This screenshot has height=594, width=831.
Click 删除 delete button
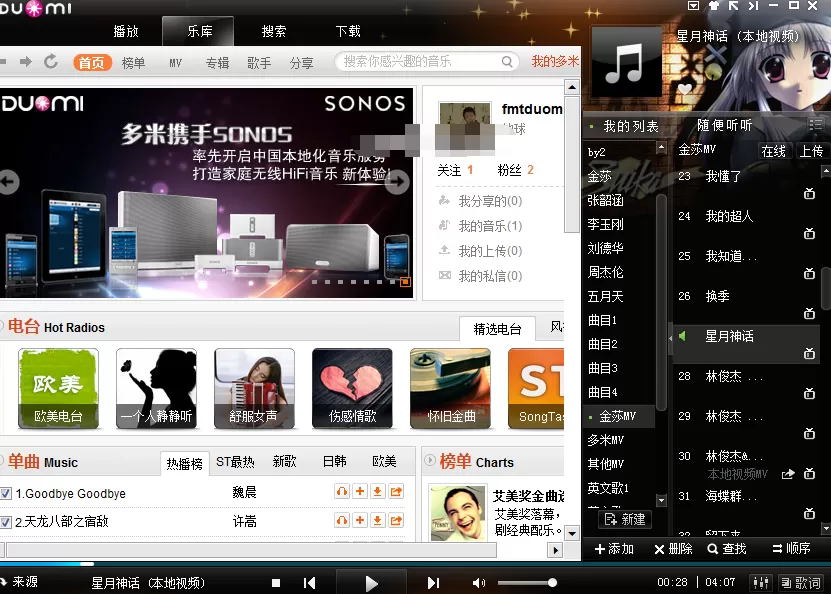tap(674, 549)
